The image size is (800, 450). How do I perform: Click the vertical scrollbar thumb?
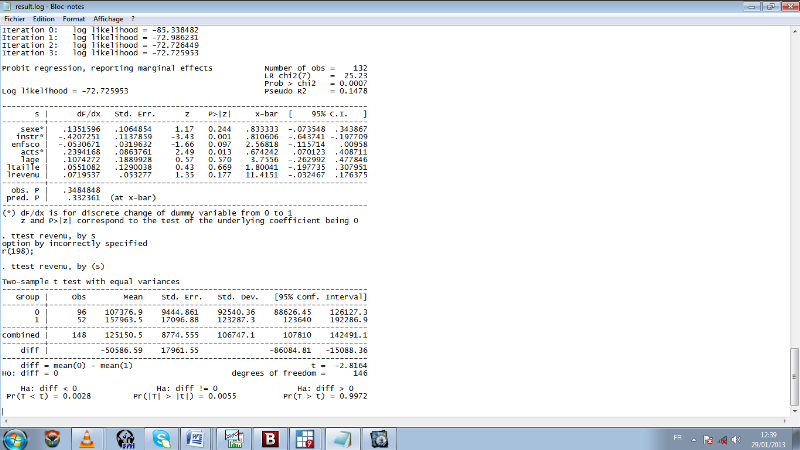point(795,377)
